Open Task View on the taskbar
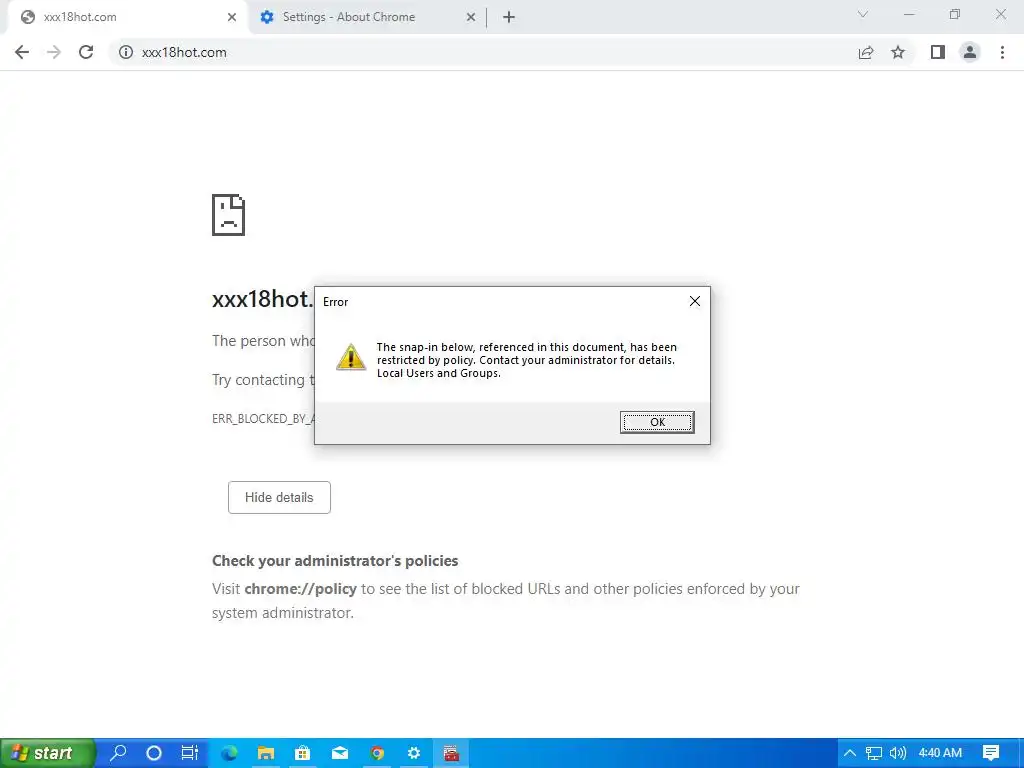 pos(189,753)
